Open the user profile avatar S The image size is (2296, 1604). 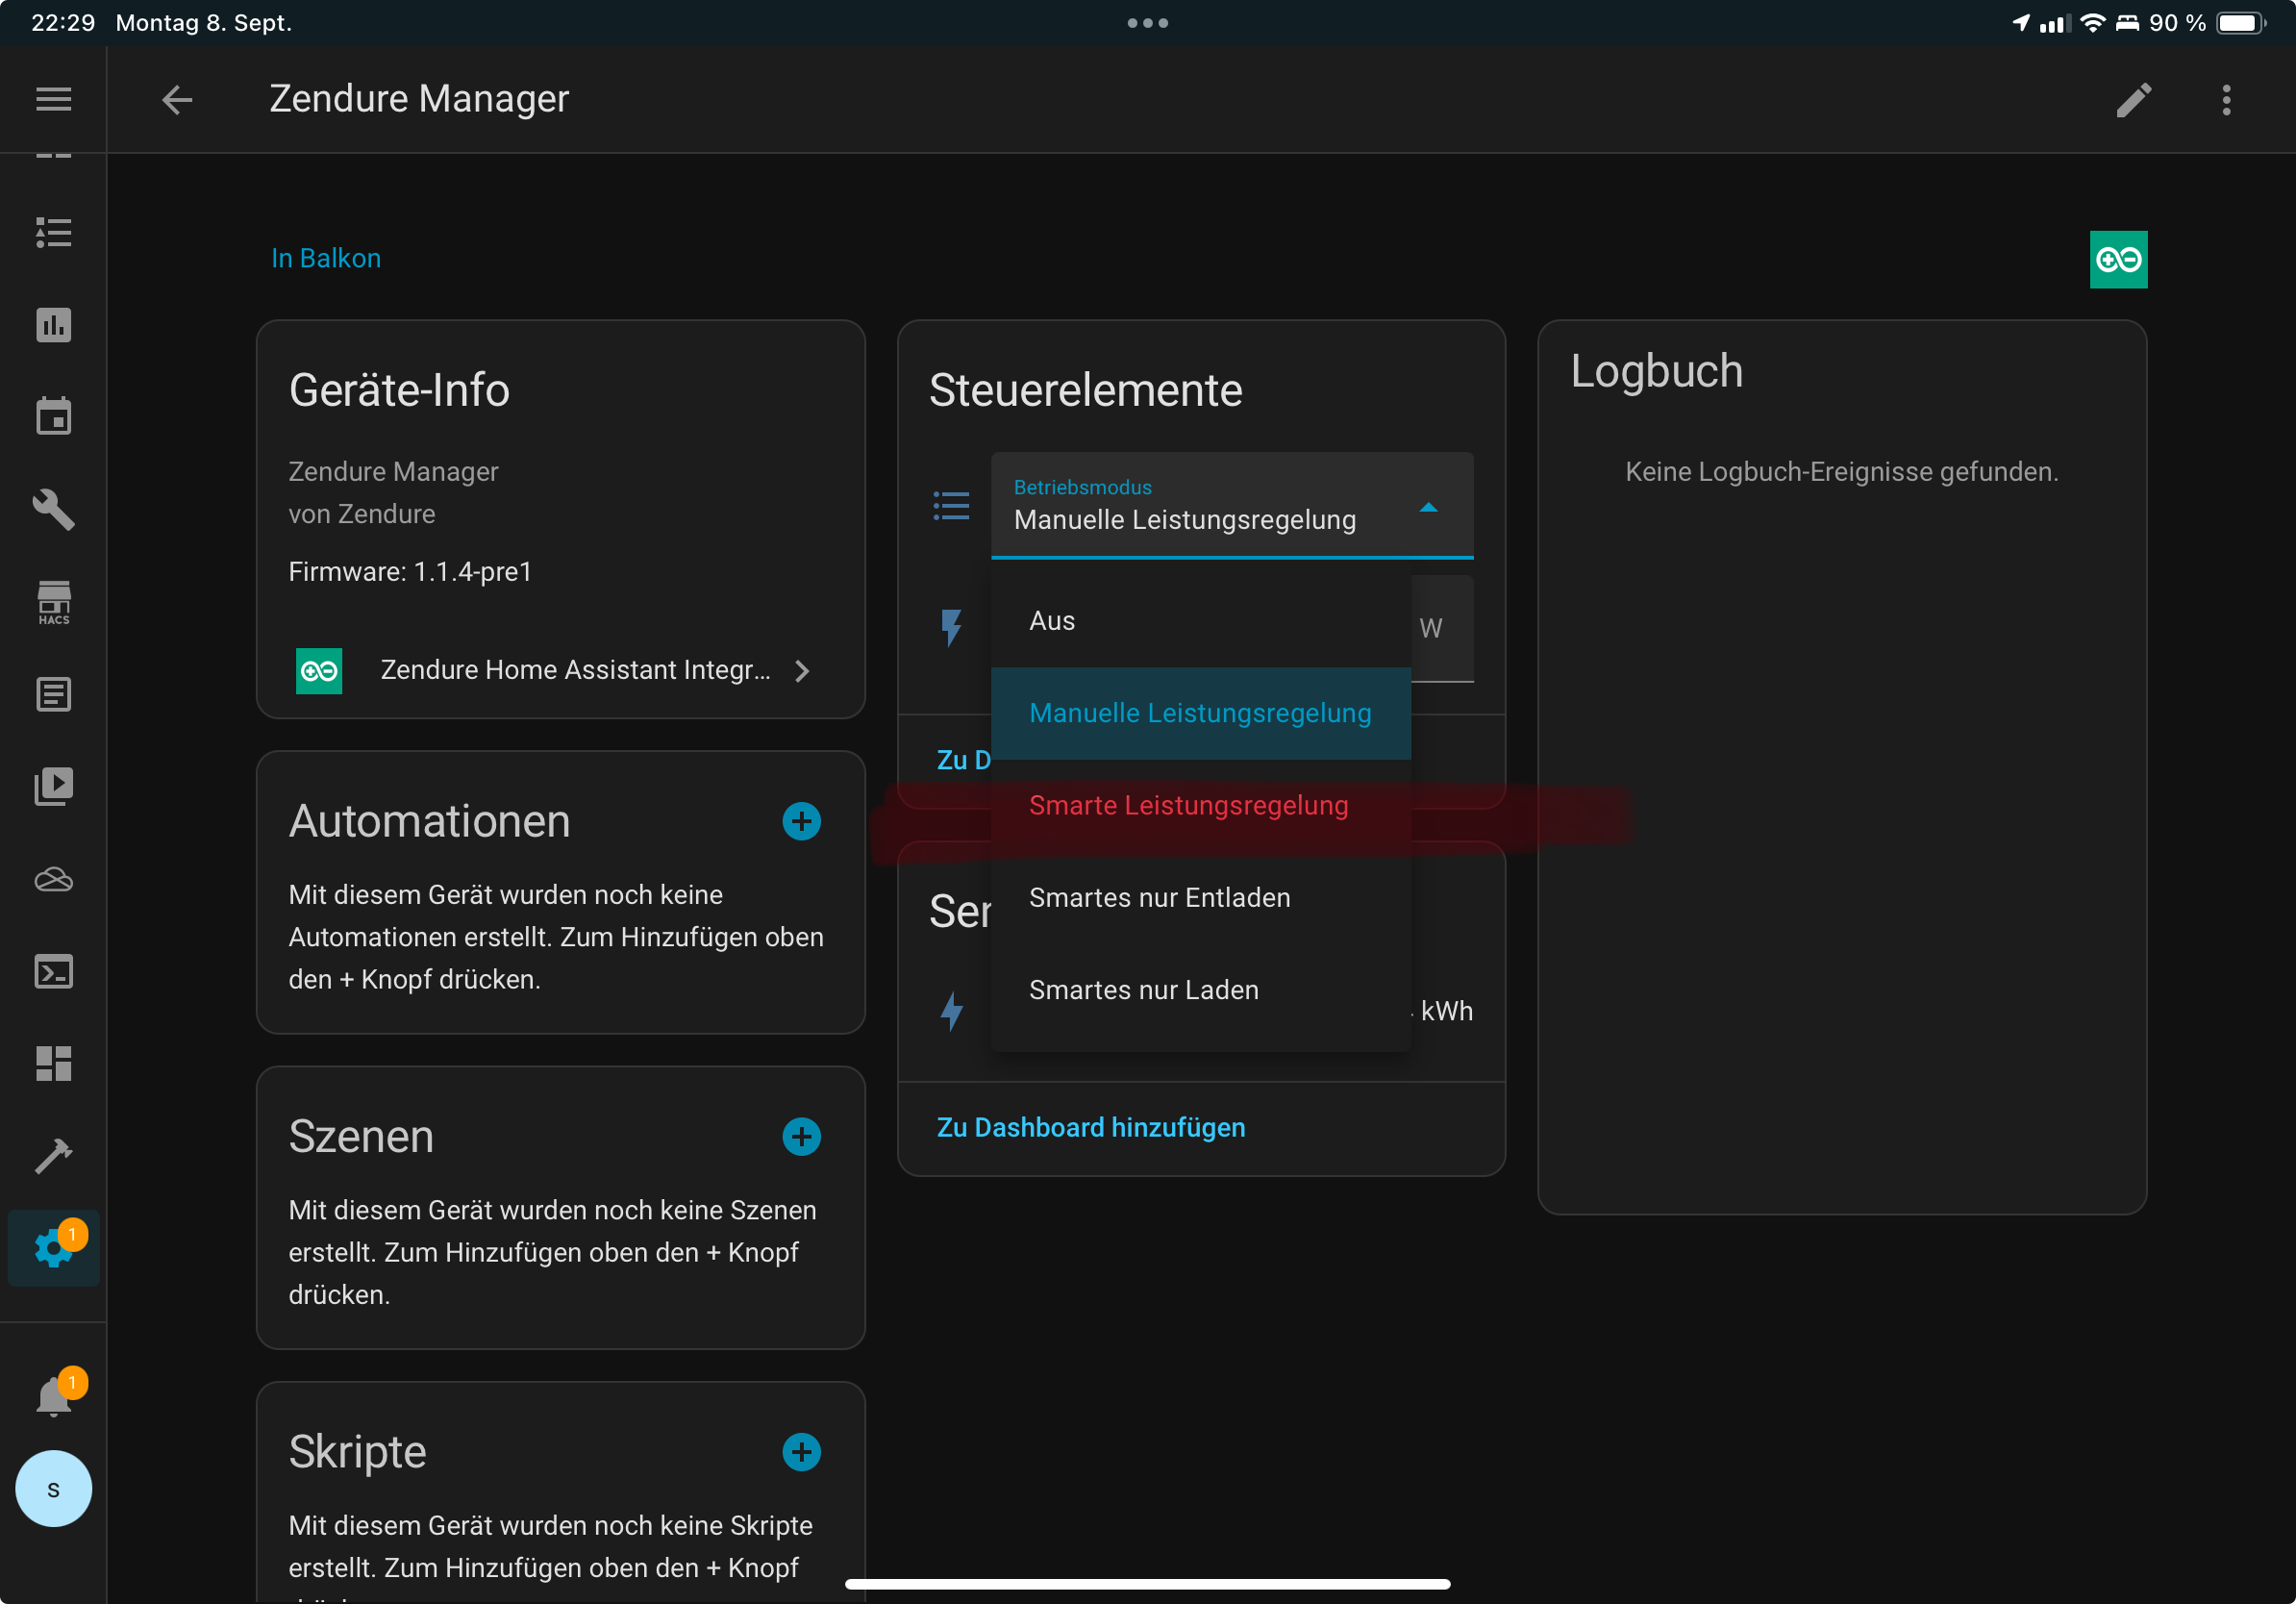[53, 1488]
